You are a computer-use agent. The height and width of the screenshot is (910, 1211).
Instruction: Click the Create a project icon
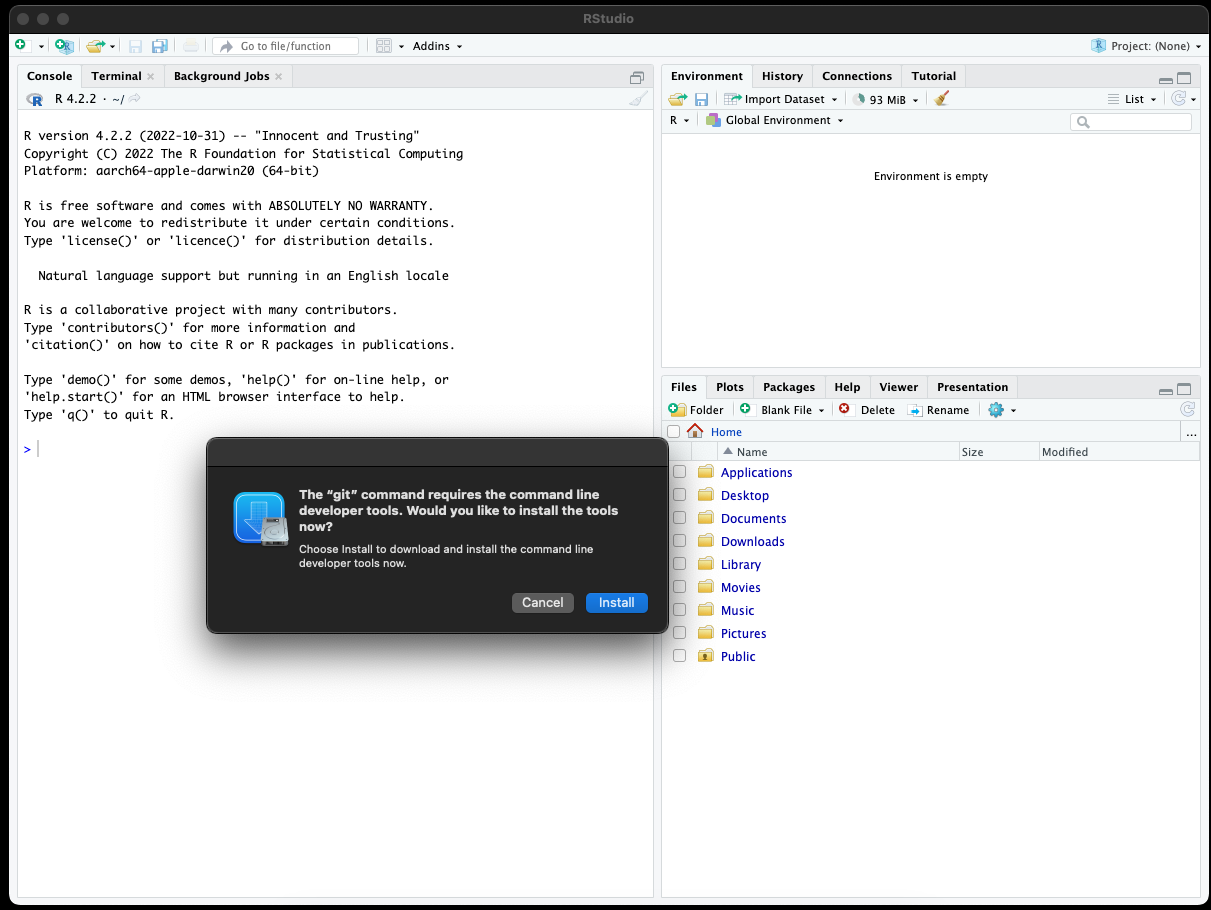click(63, 46)
